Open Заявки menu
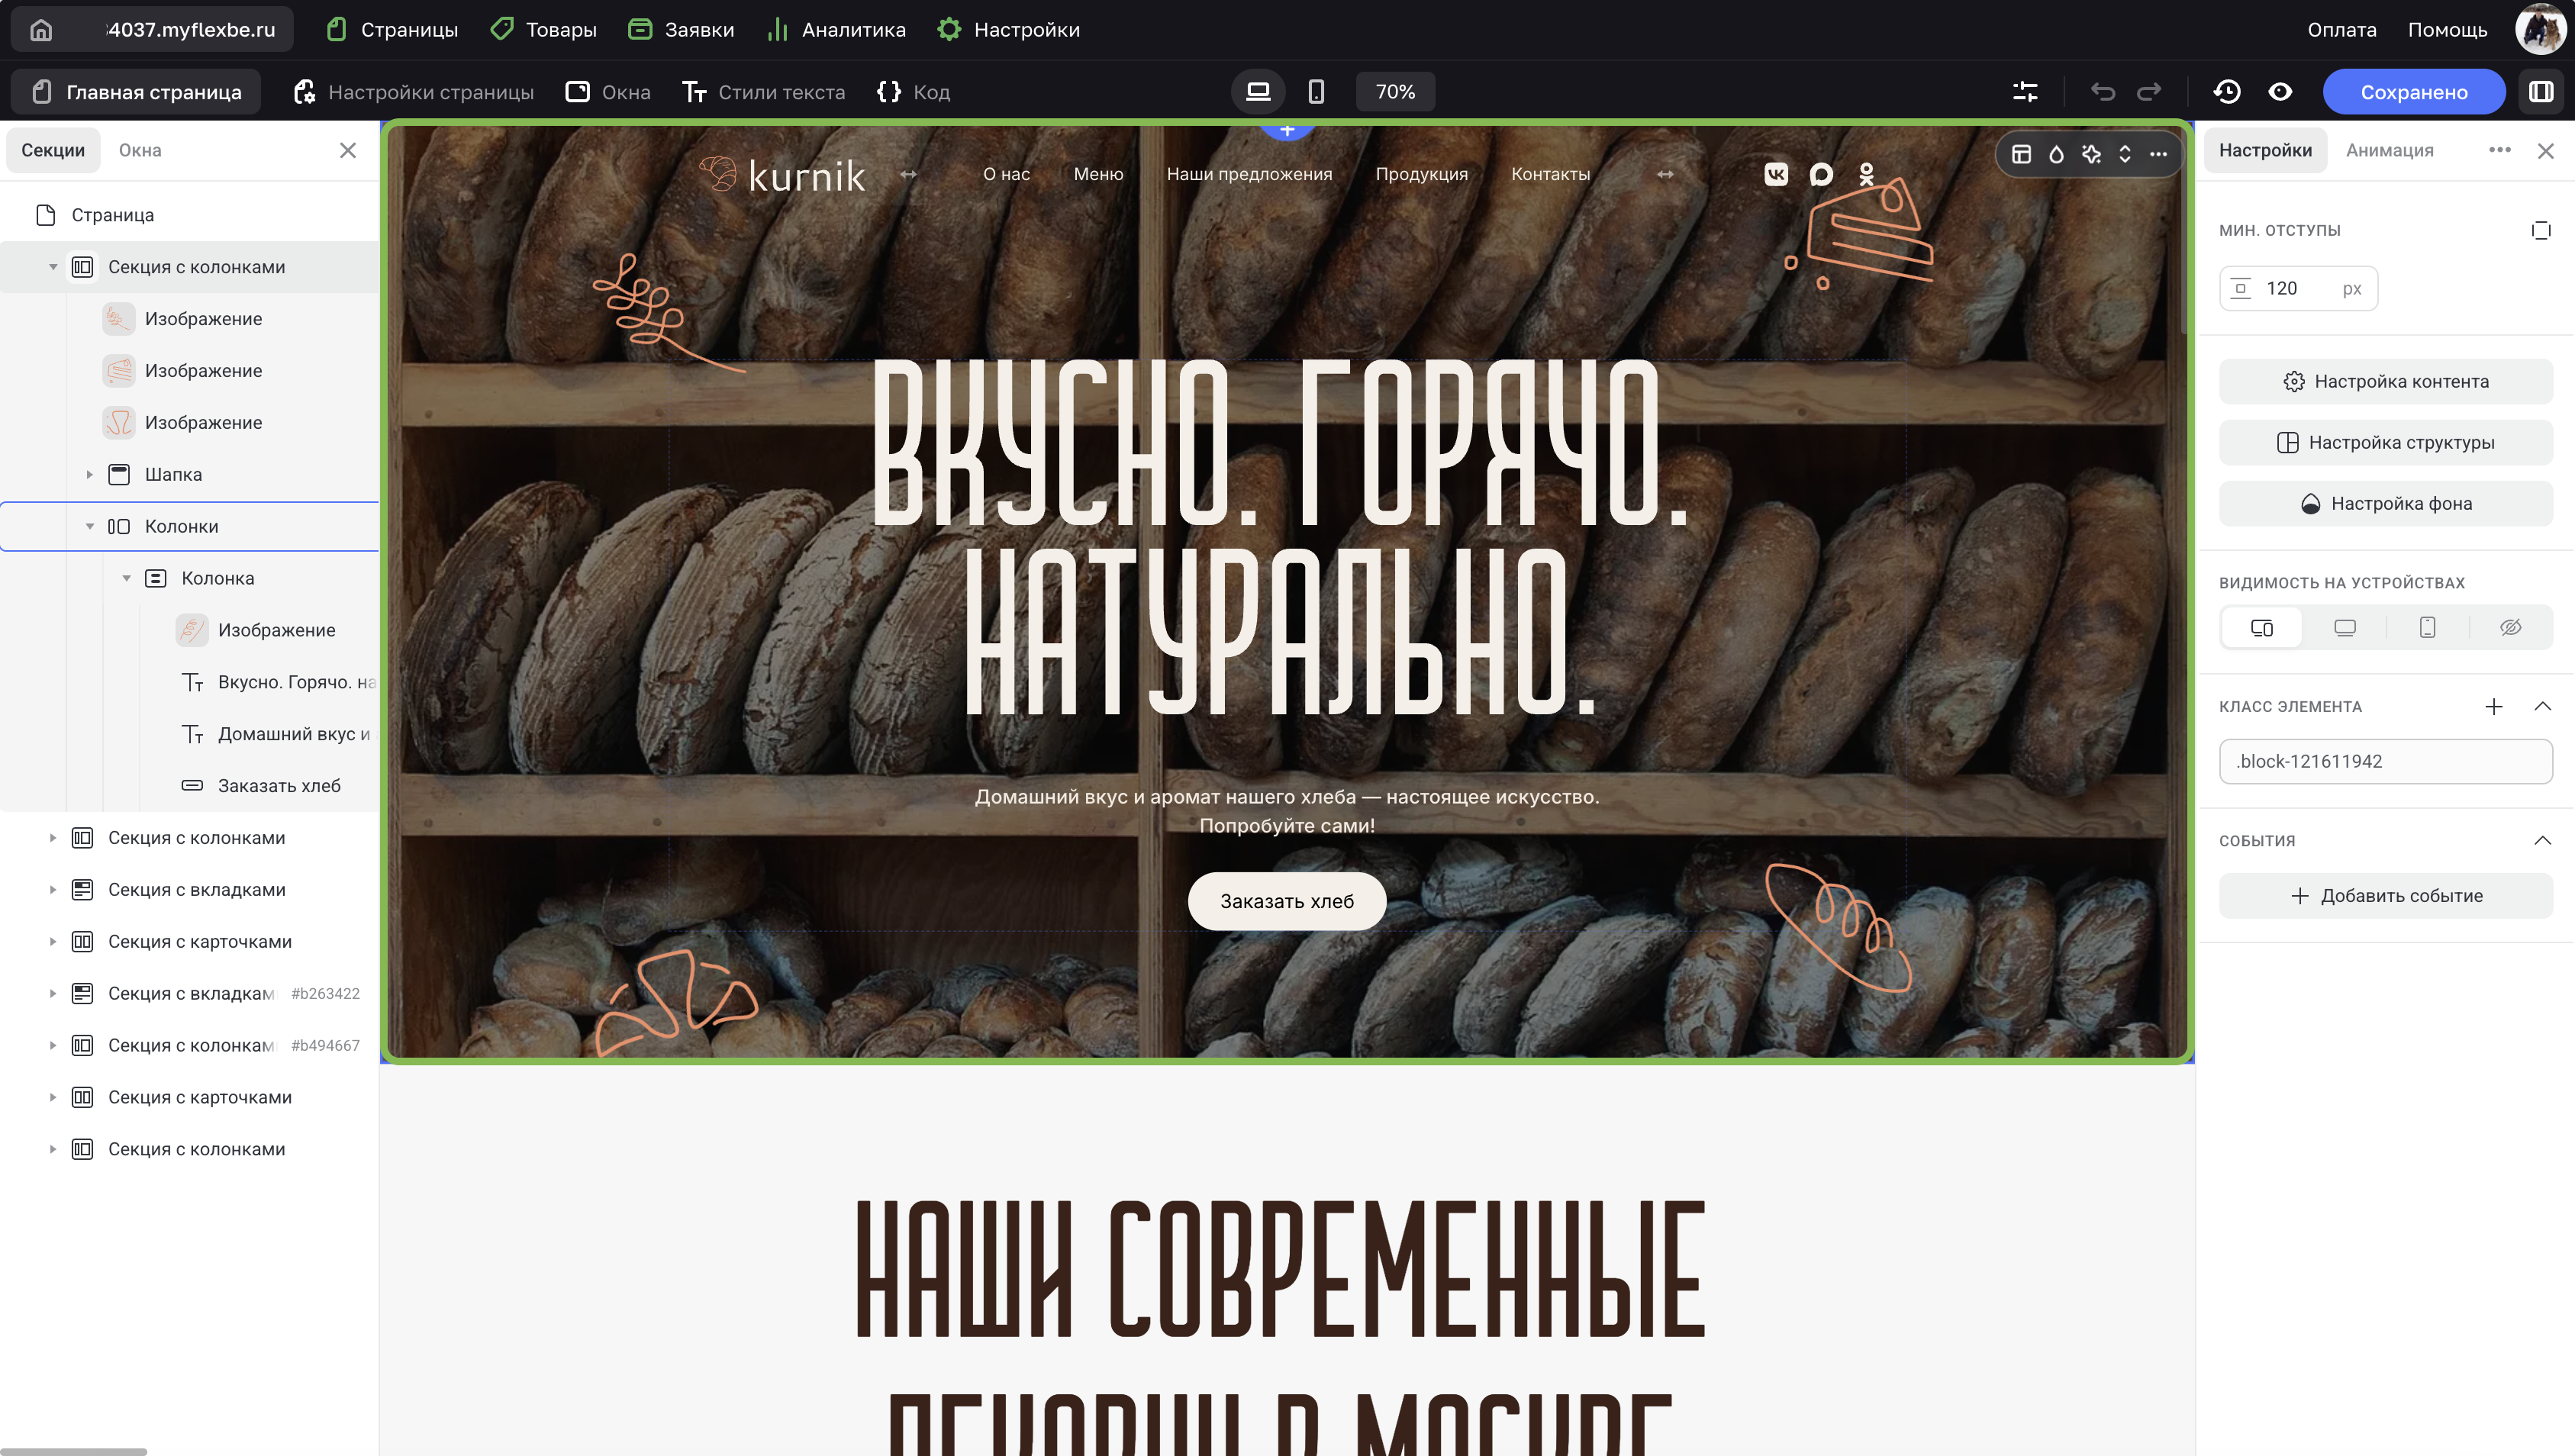2575x1456 pixels. pos(681,30)
